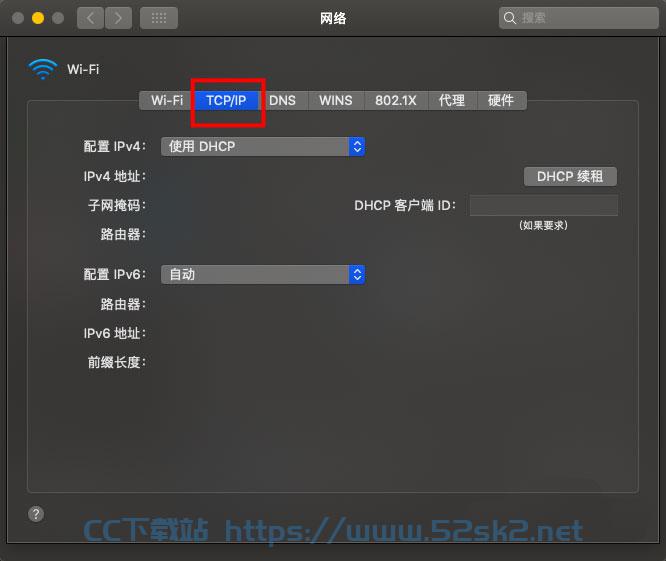Screen dimensions: 666x561
Task: Click the forward navigation arrow
Action: [x=118, y=18]
